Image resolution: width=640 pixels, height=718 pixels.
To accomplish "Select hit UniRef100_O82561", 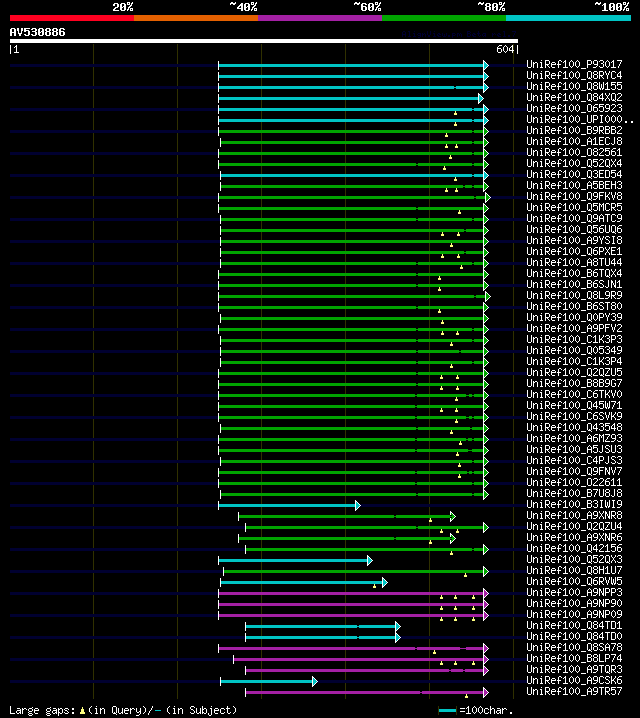I will [574, 152].
